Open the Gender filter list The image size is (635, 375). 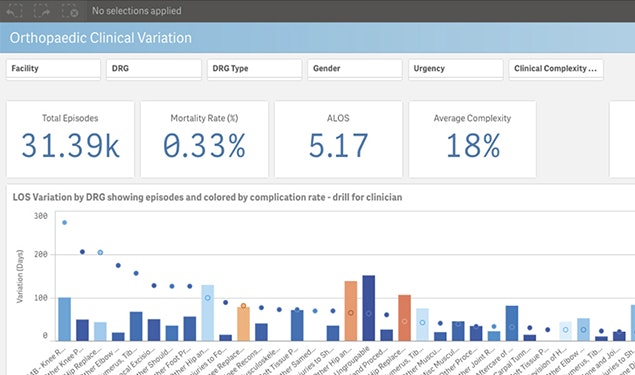355,69
